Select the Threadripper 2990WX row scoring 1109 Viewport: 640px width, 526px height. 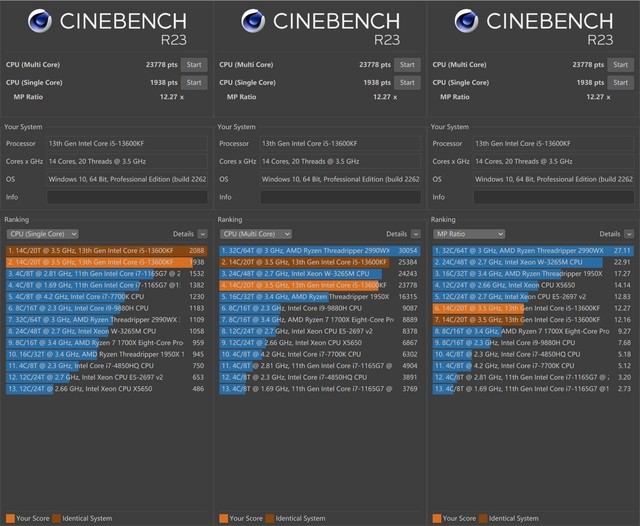[107, 320]
